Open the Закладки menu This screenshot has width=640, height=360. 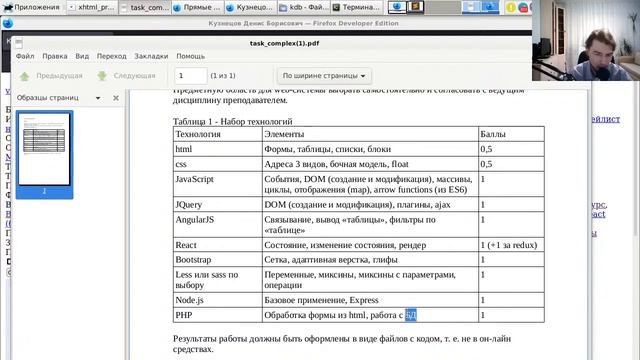[x=151, y=56]
